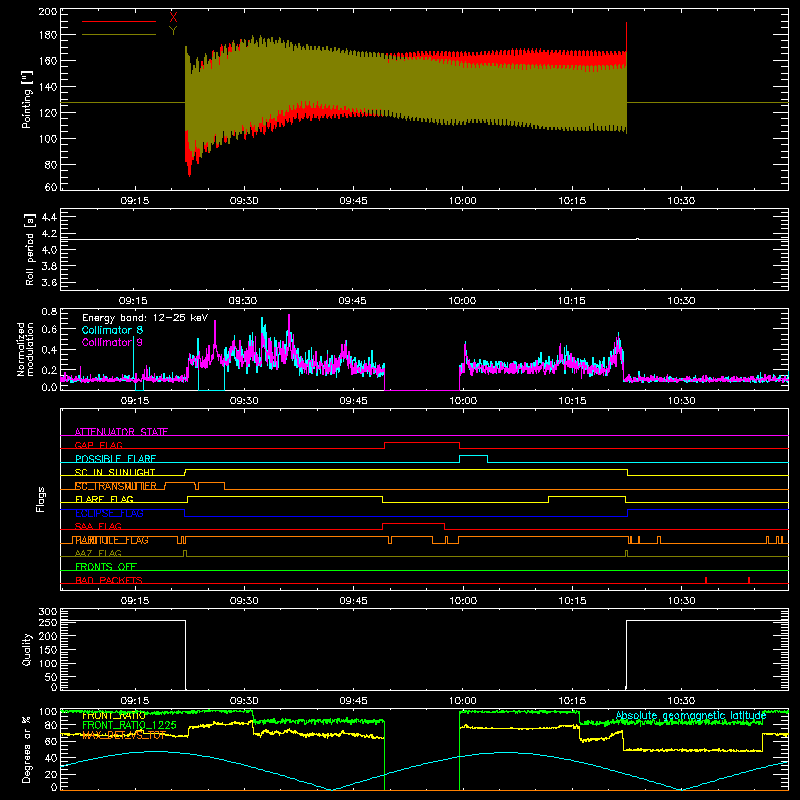
Task: Click red pointing spike at end of data
Action: pos(627,36)
